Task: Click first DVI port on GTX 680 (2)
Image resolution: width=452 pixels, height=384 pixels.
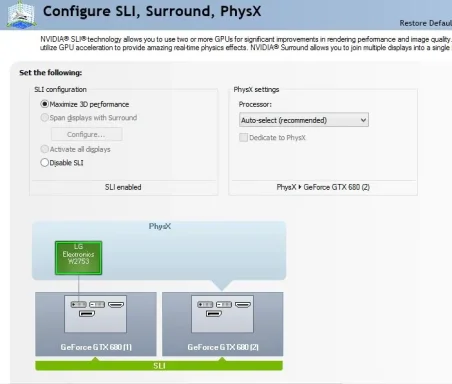Action: [x=205, y=304]
